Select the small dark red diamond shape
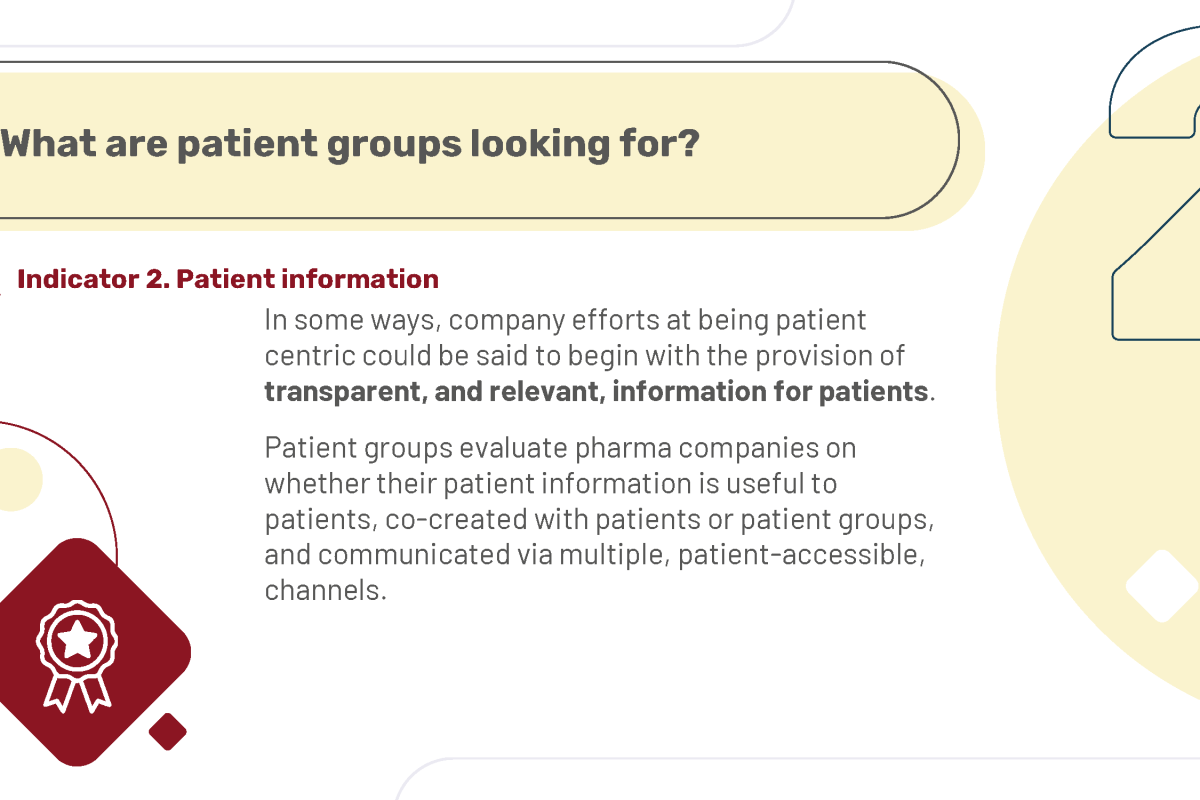Viewport: 1200px width, 800px height. [x=168, y=731]
